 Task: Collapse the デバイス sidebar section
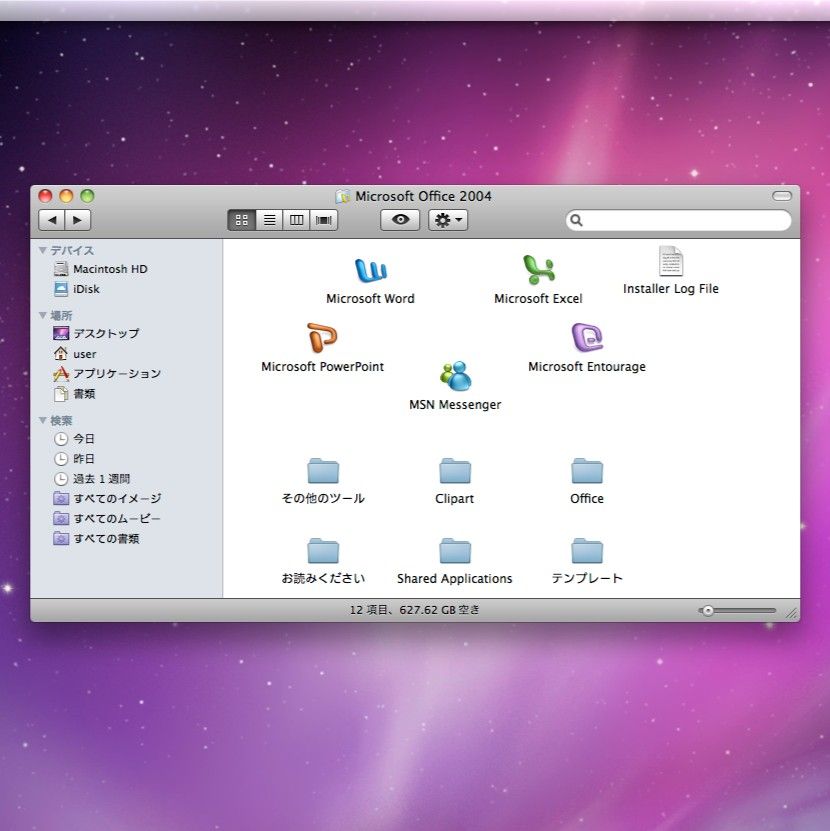(42, 250)
